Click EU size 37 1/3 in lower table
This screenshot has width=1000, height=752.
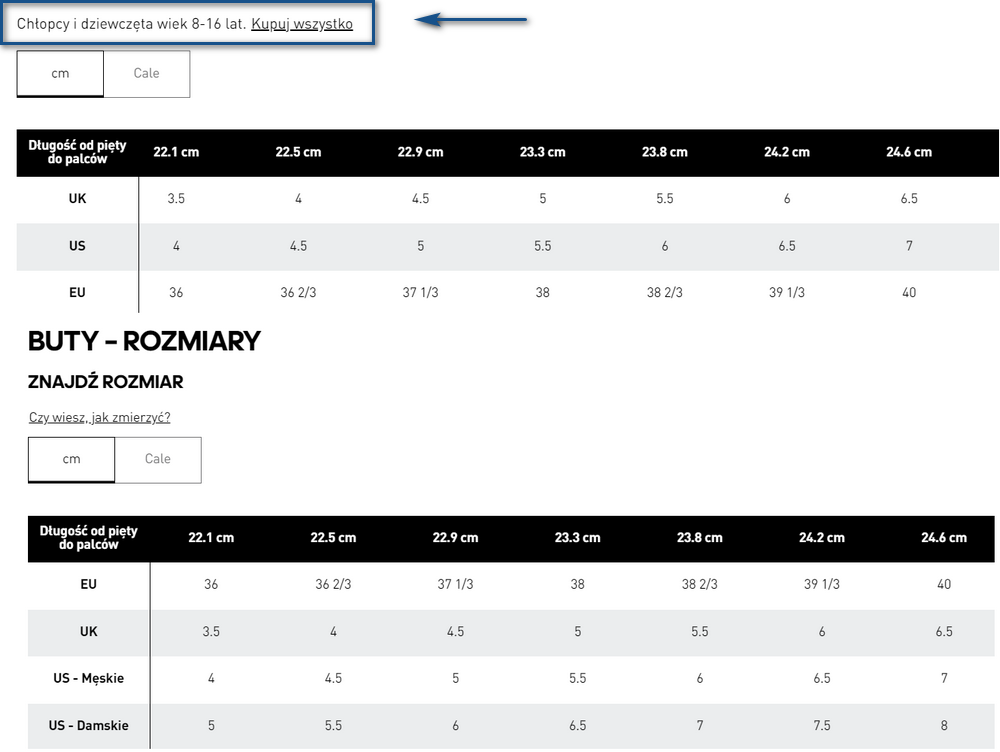point(455,584)
